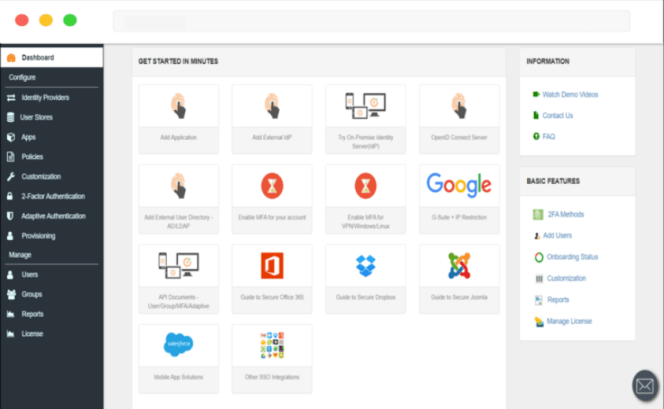The image size is (664, 409).
Task: Click the Add Application hand icon
Action: (x=179, y=106)
